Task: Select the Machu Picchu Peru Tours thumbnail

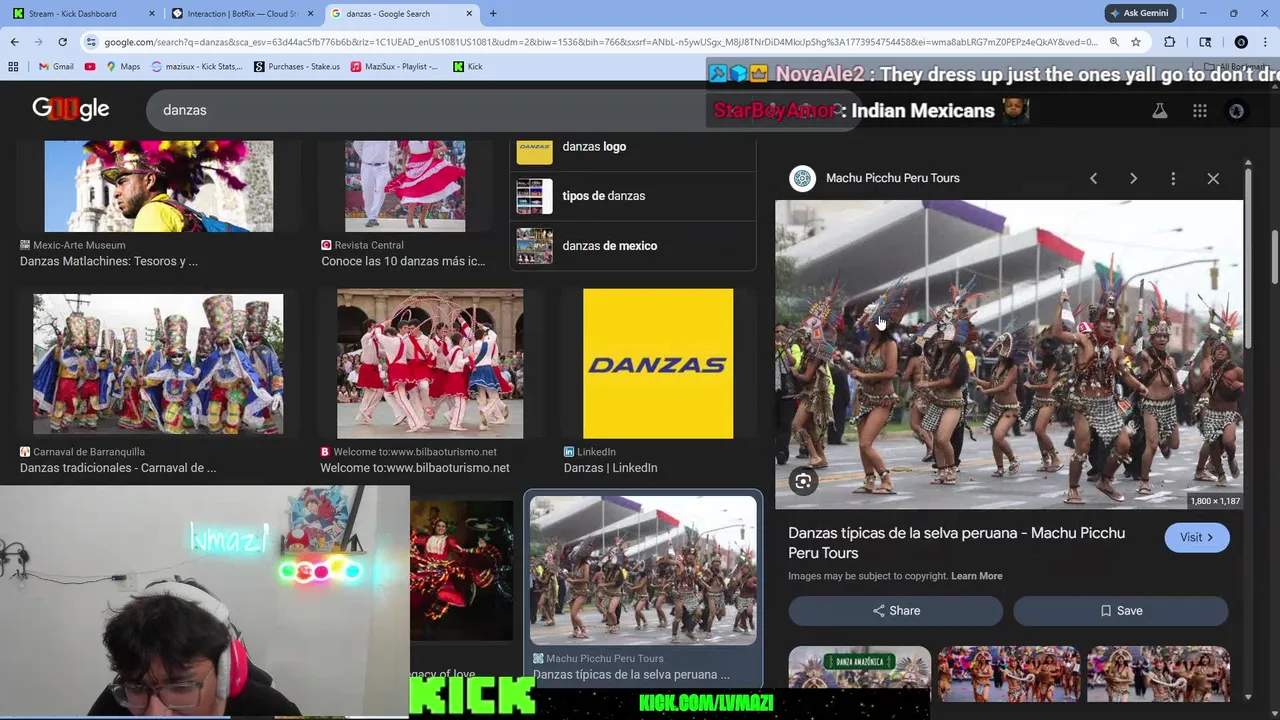Action: click(643, 570)
